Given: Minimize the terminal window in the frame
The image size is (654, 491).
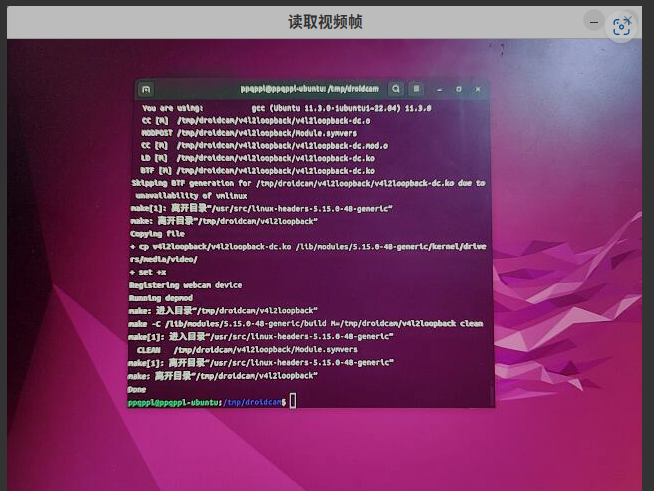Looking at the screenshot, I should pos(439,89).
